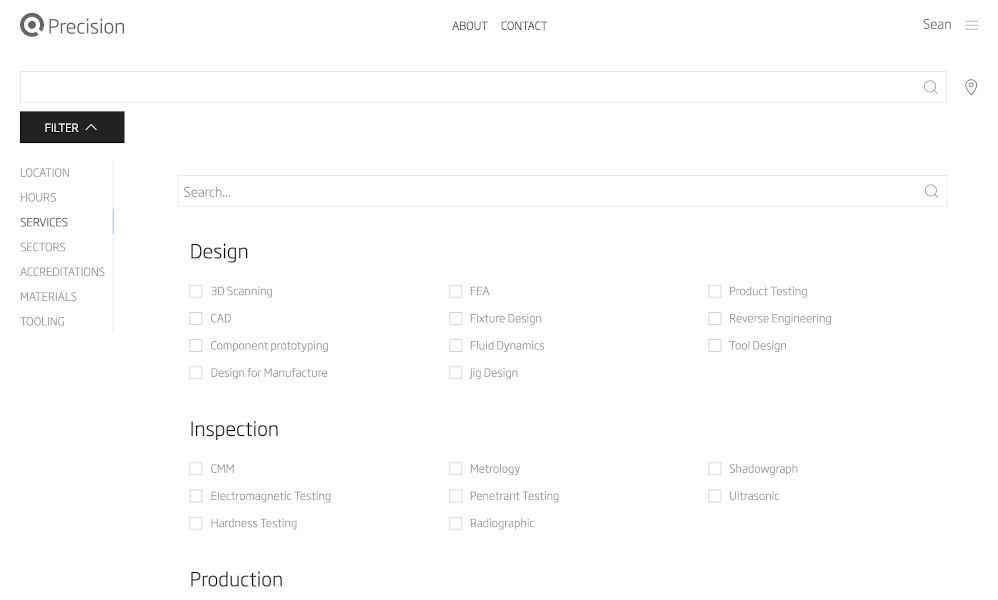Click the Sean user name

[x=936, y=25]
